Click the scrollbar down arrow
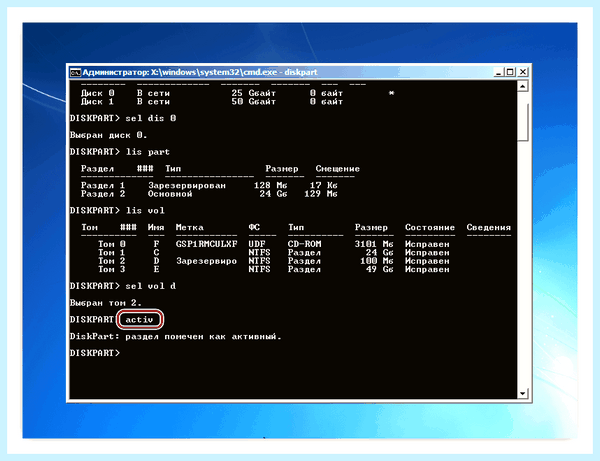 point(523,393)
